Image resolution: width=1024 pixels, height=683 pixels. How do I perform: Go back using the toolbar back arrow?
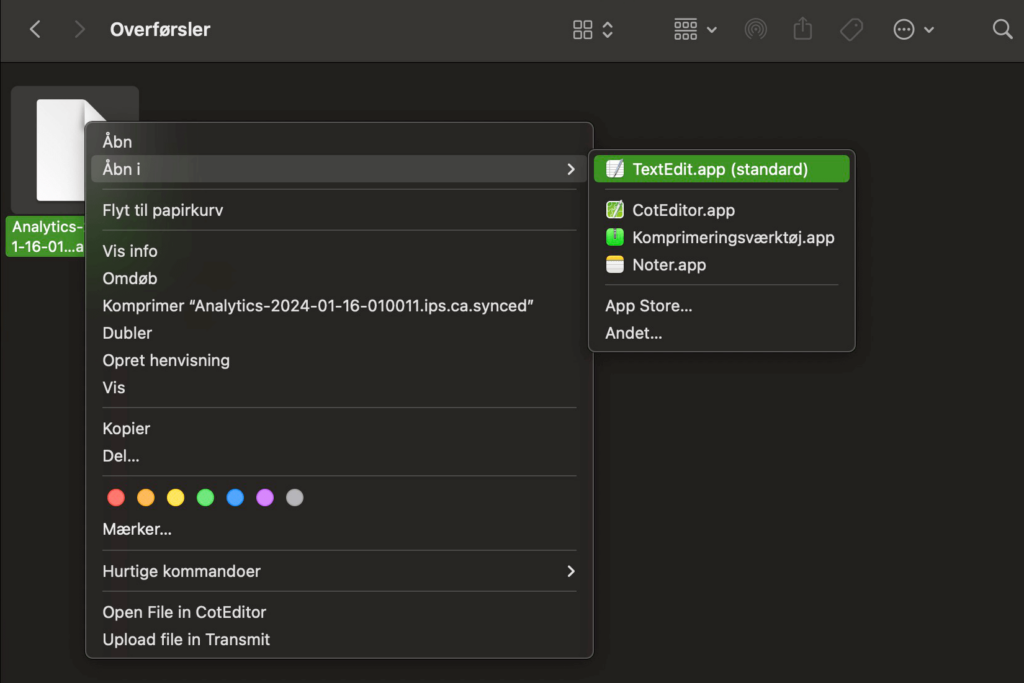[x=35, y=29]
